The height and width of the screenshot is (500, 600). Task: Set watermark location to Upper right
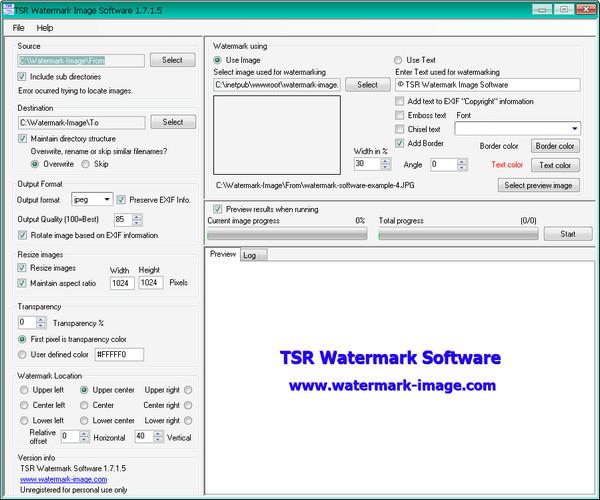(188, 390)
